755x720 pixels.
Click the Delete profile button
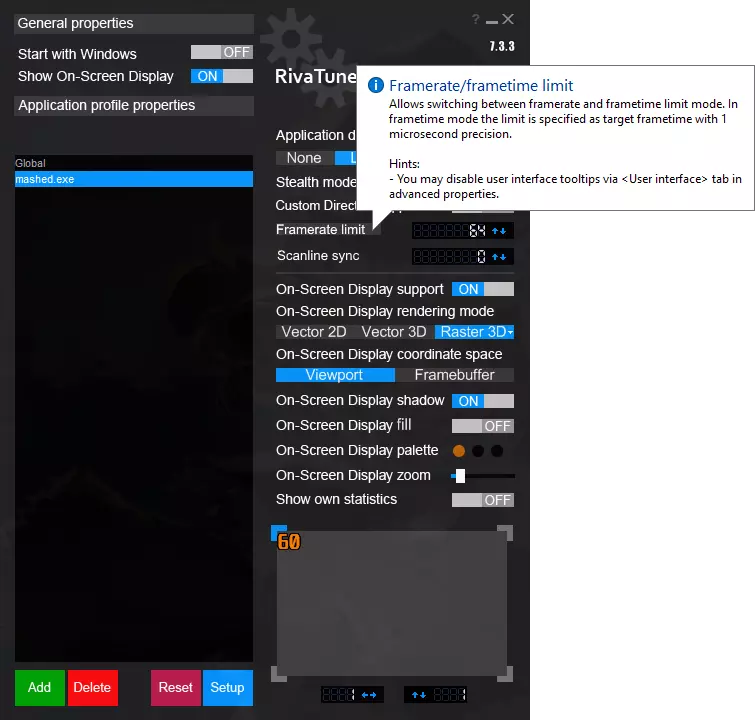92,687
